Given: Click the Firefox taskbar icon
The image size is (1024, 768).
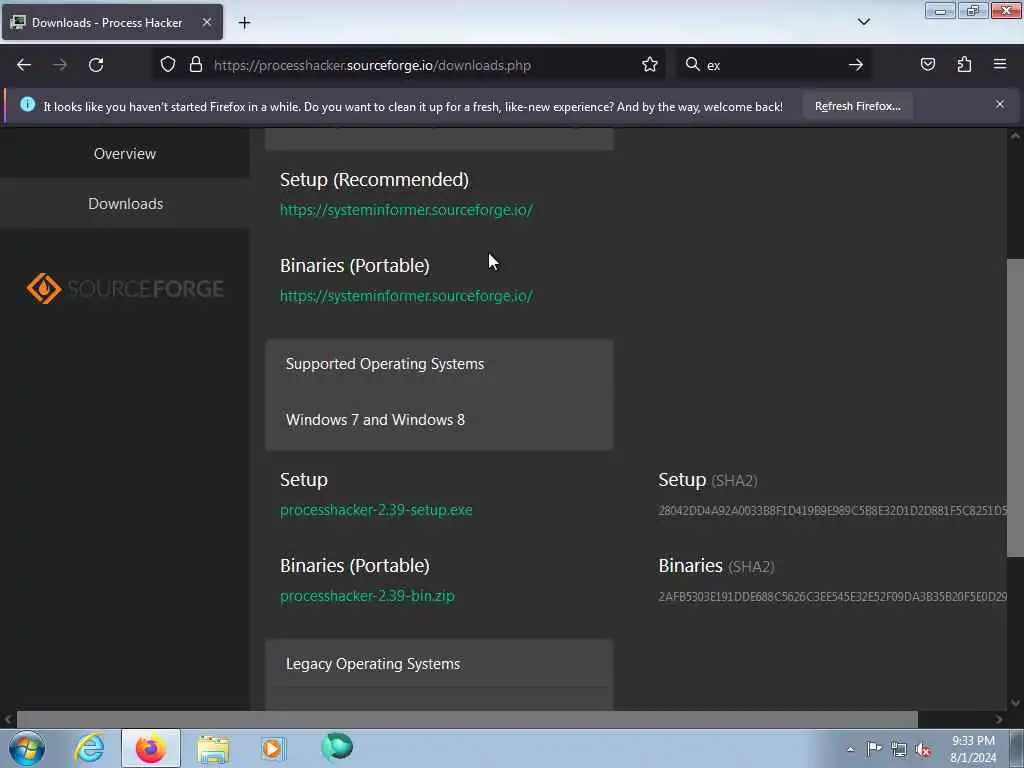Looking at the screenshot, I should [151, 748].
